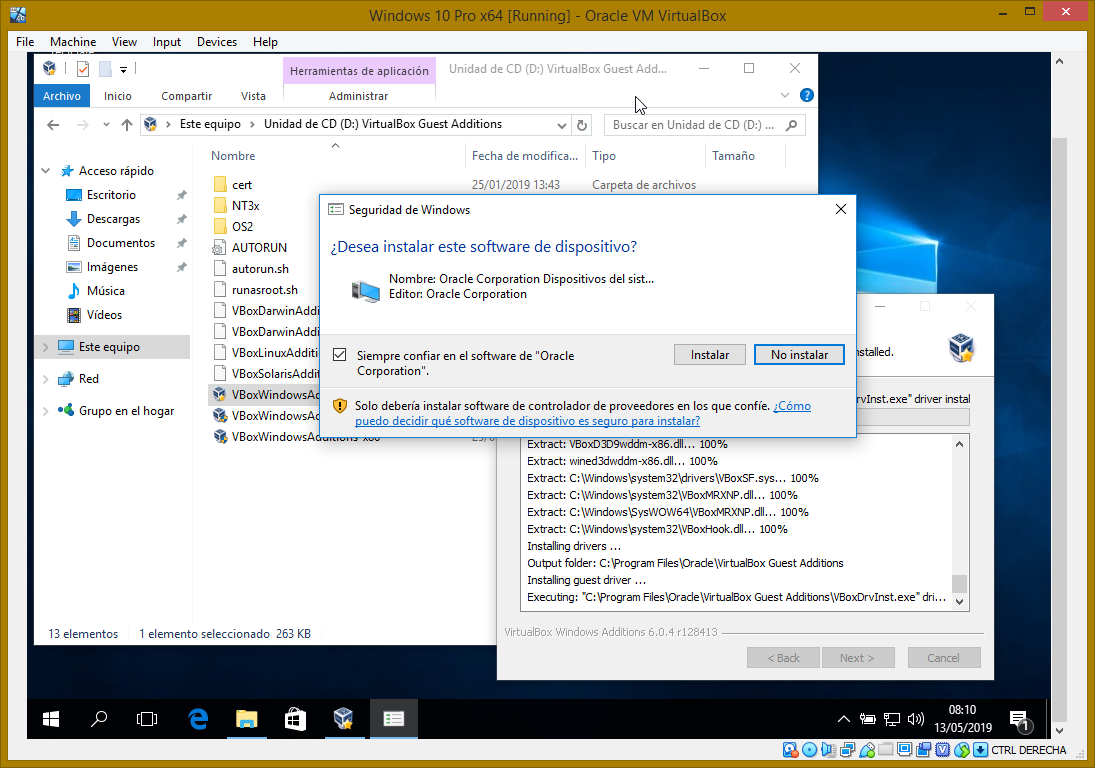The height and width of the screenshot is (768, 1095).
Task: Click the battery power icon in tray
Action: [868, 718]
